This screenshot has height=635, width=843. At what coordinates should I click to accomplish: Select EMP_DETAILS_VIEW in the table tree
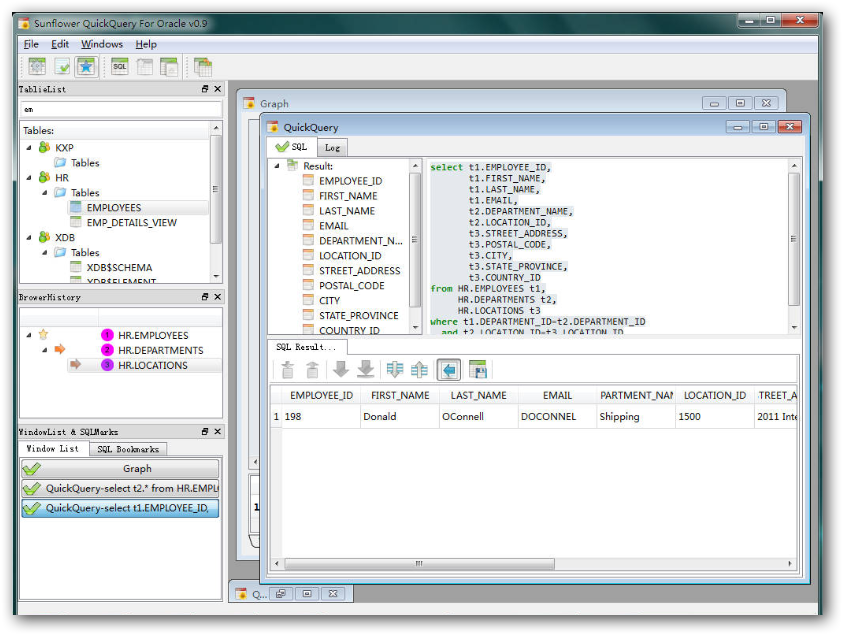[132, 223]
